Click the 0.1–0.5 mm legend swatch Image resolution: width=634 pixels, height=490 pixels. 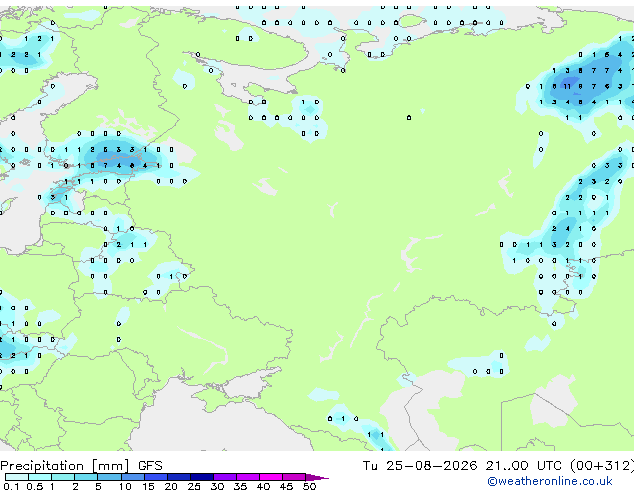click(17, 477)
